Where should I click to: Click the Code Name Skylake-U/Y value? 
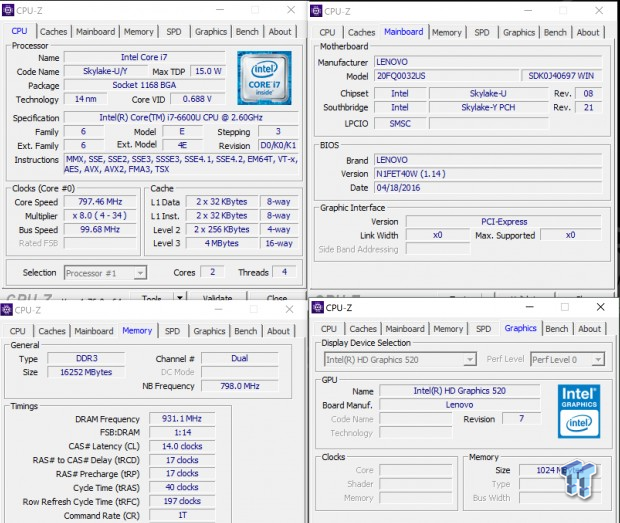pos(105,71)
